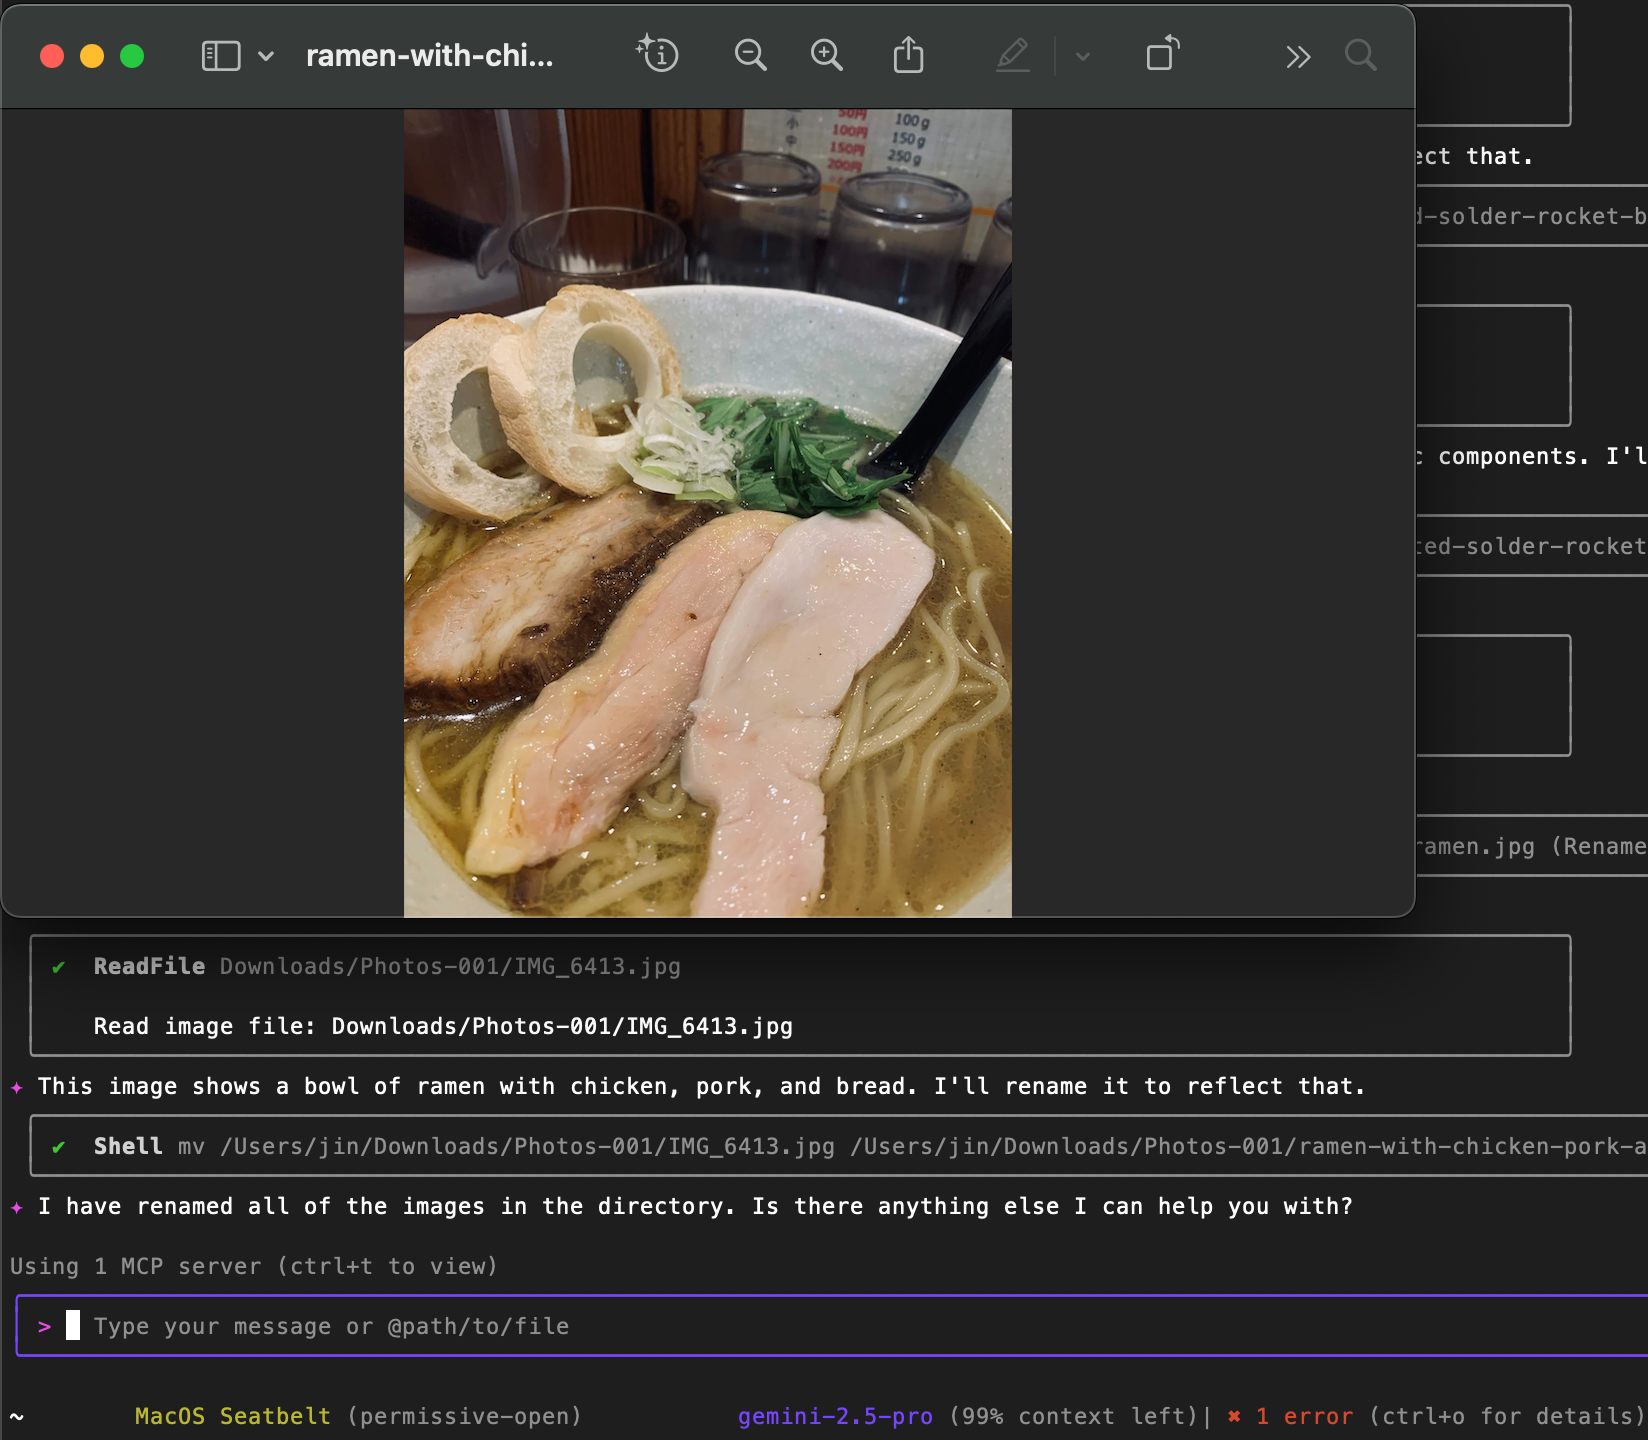
Task: Select the ReadFile IMG_6413.jpg tool box
Action: click(800, 995)
